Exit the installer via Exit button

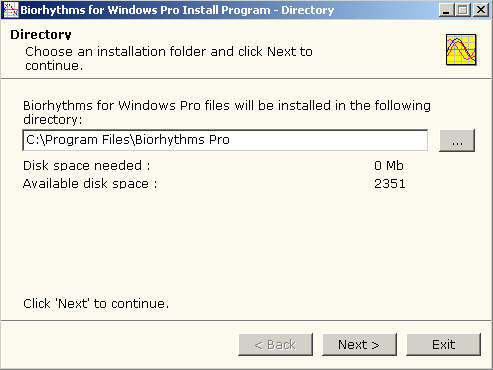point(443,344)
